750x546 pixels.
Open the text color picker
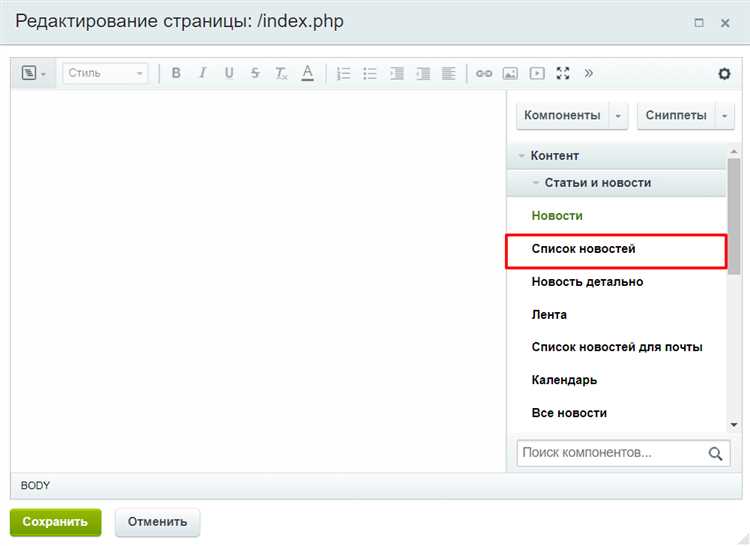tap(308, 73)
